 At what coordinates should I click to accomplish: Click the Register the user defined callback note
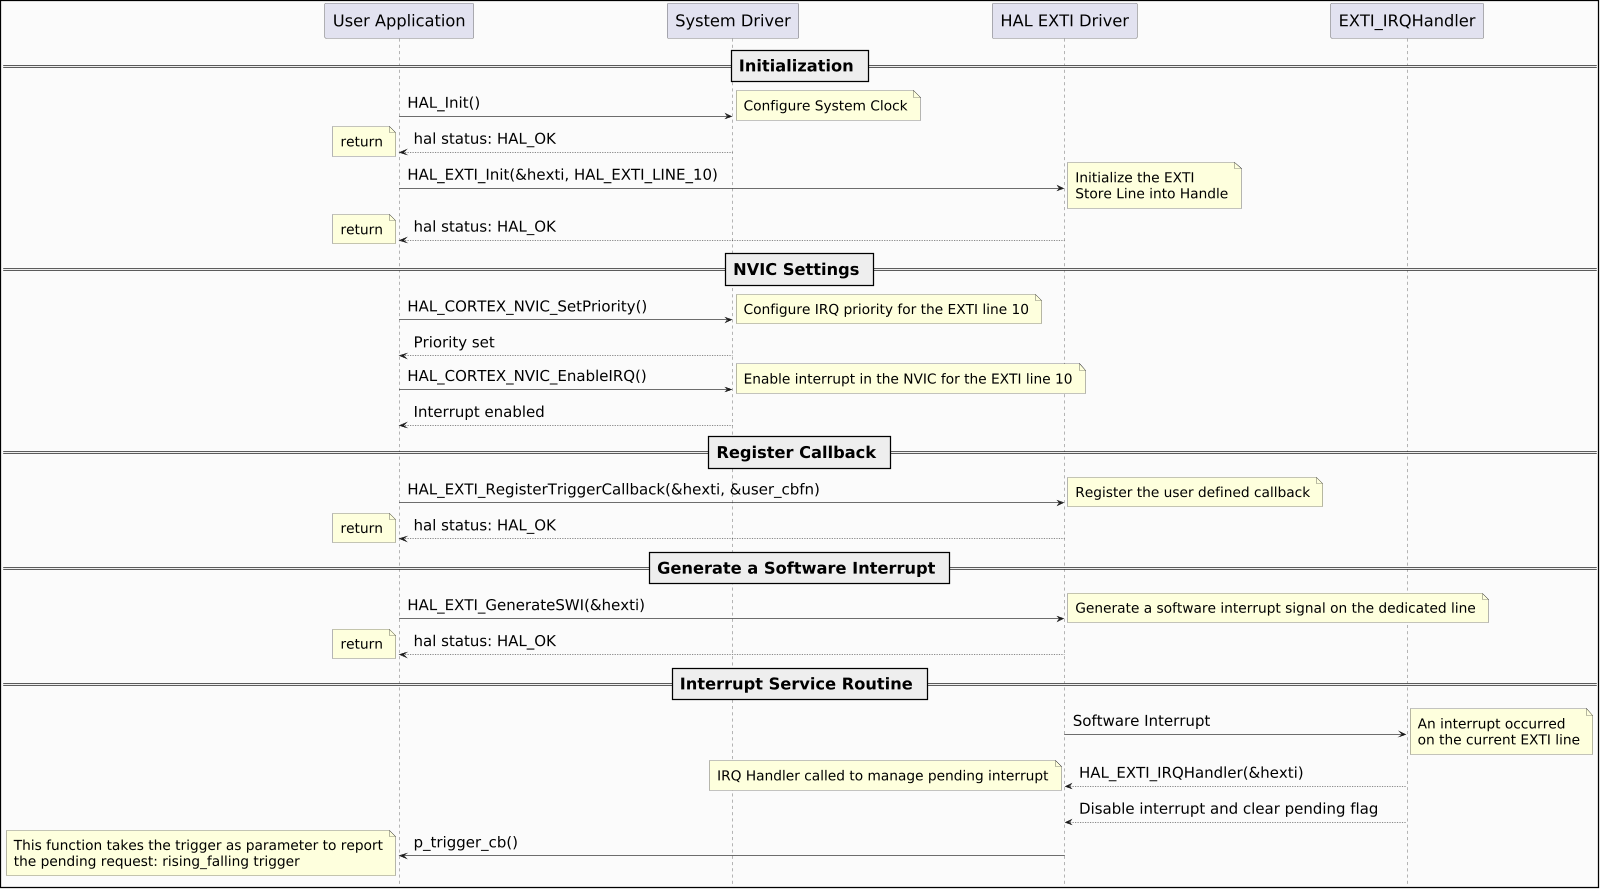tap(1194, 492)
